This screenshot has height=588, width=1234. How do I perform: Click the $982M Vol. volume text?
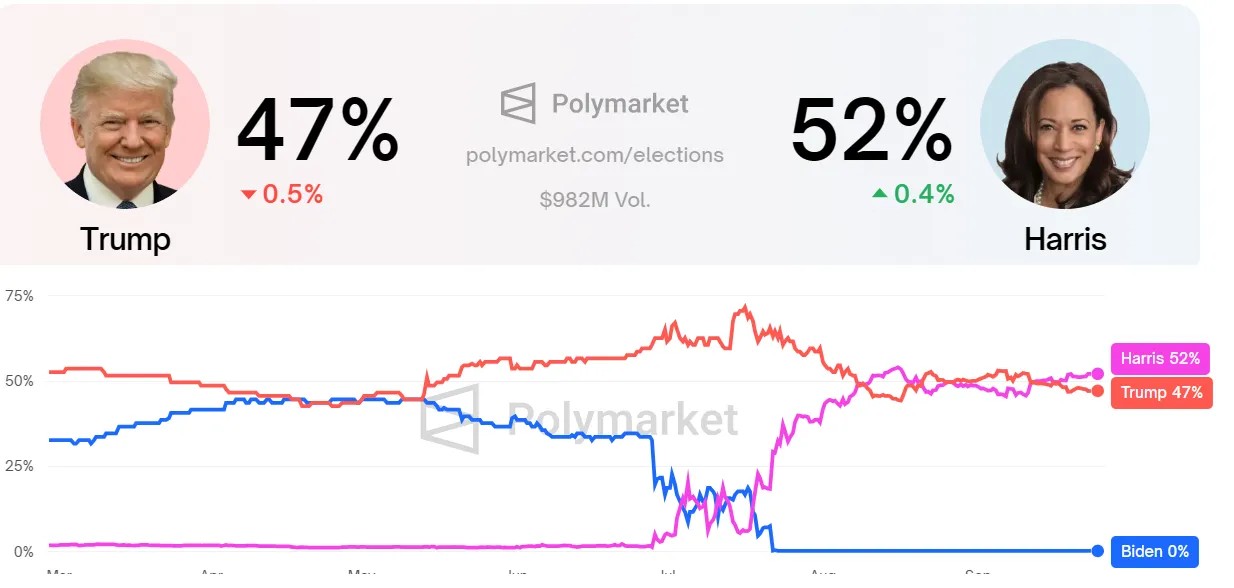(595, 199)
